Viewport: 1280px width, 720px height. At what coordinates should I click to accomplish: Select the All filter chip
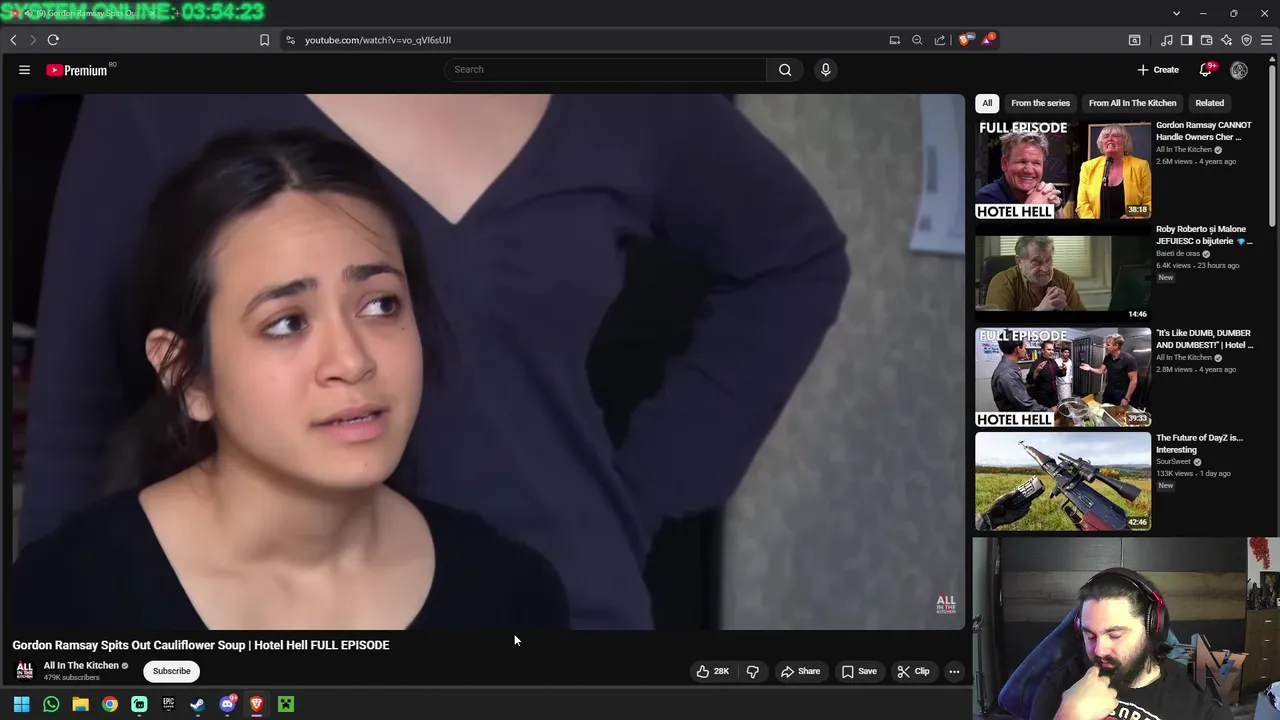click(x=987, y=103)
